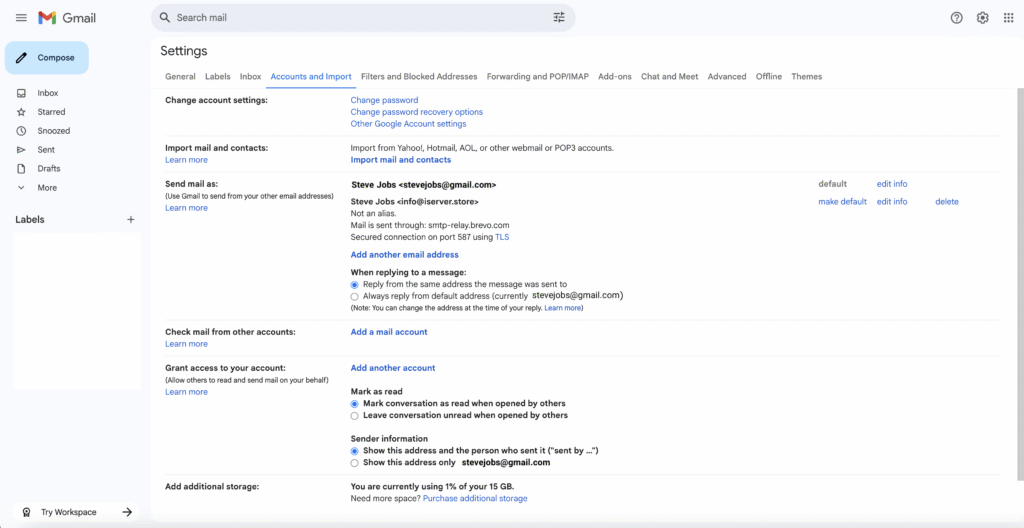Click Learn more under Grant access
This screenshot has width=1024, height=528.
pyautogui.click(x=186, y=392)
